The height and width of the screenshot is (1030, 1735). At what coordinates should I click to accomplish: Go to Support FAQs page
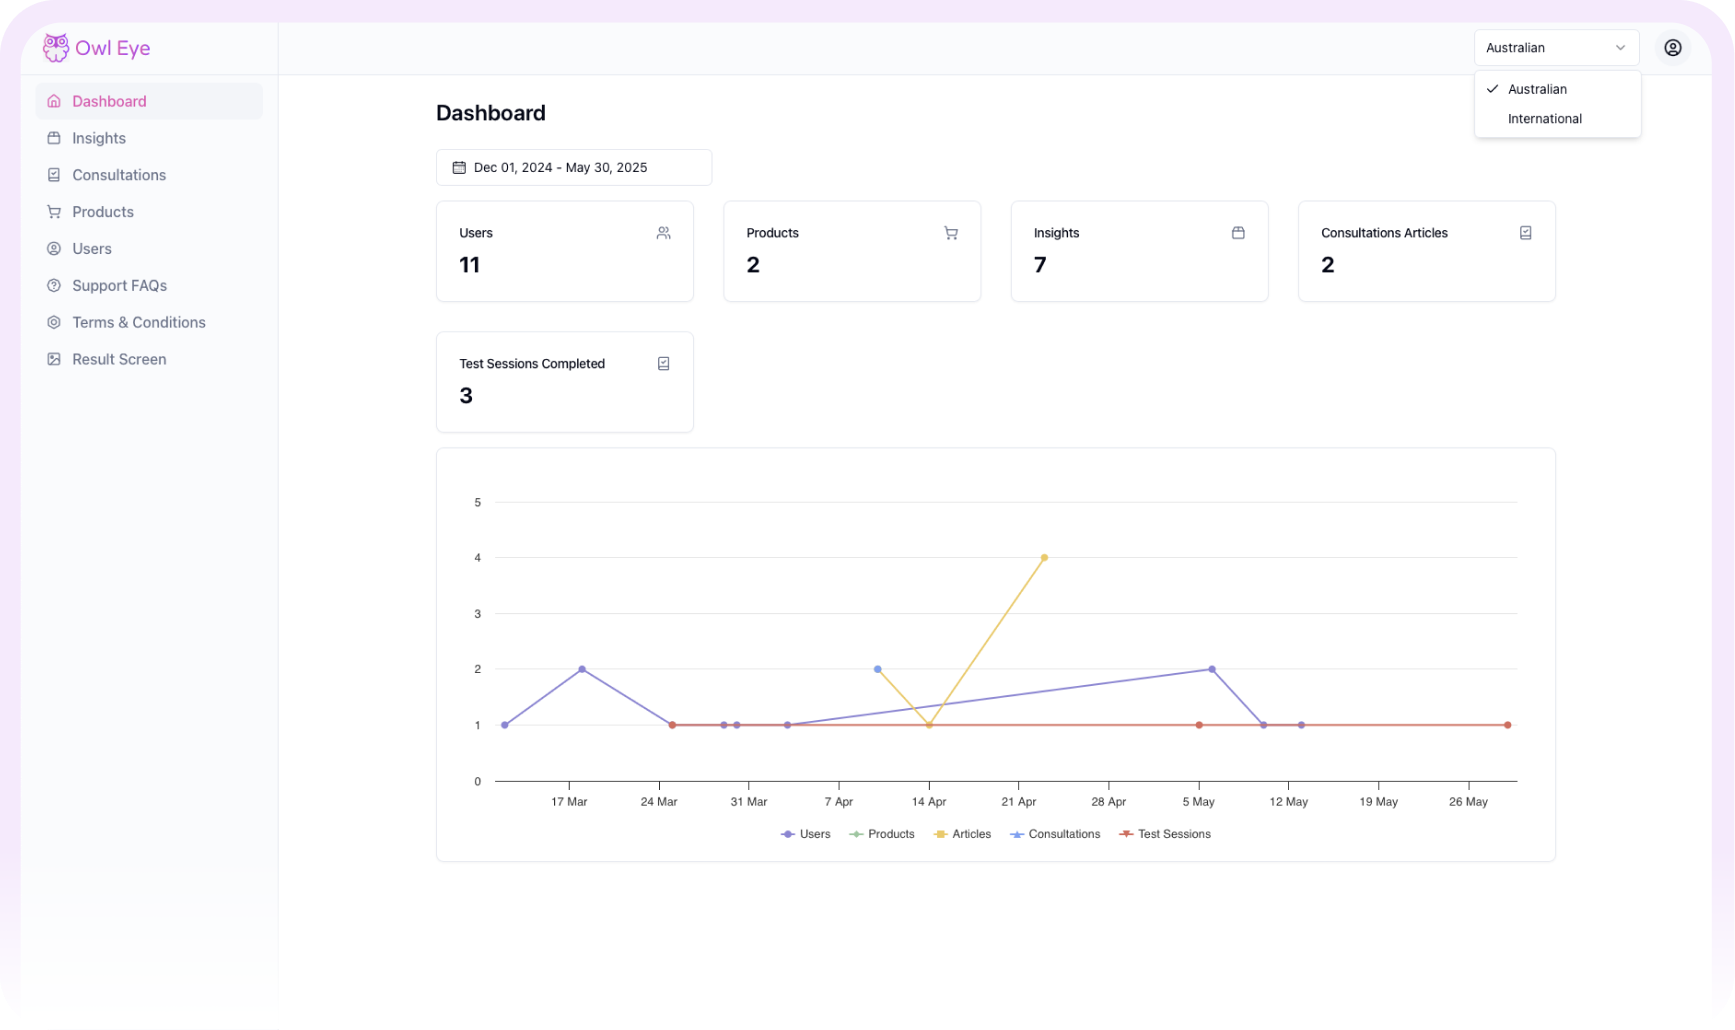[119, 285]
